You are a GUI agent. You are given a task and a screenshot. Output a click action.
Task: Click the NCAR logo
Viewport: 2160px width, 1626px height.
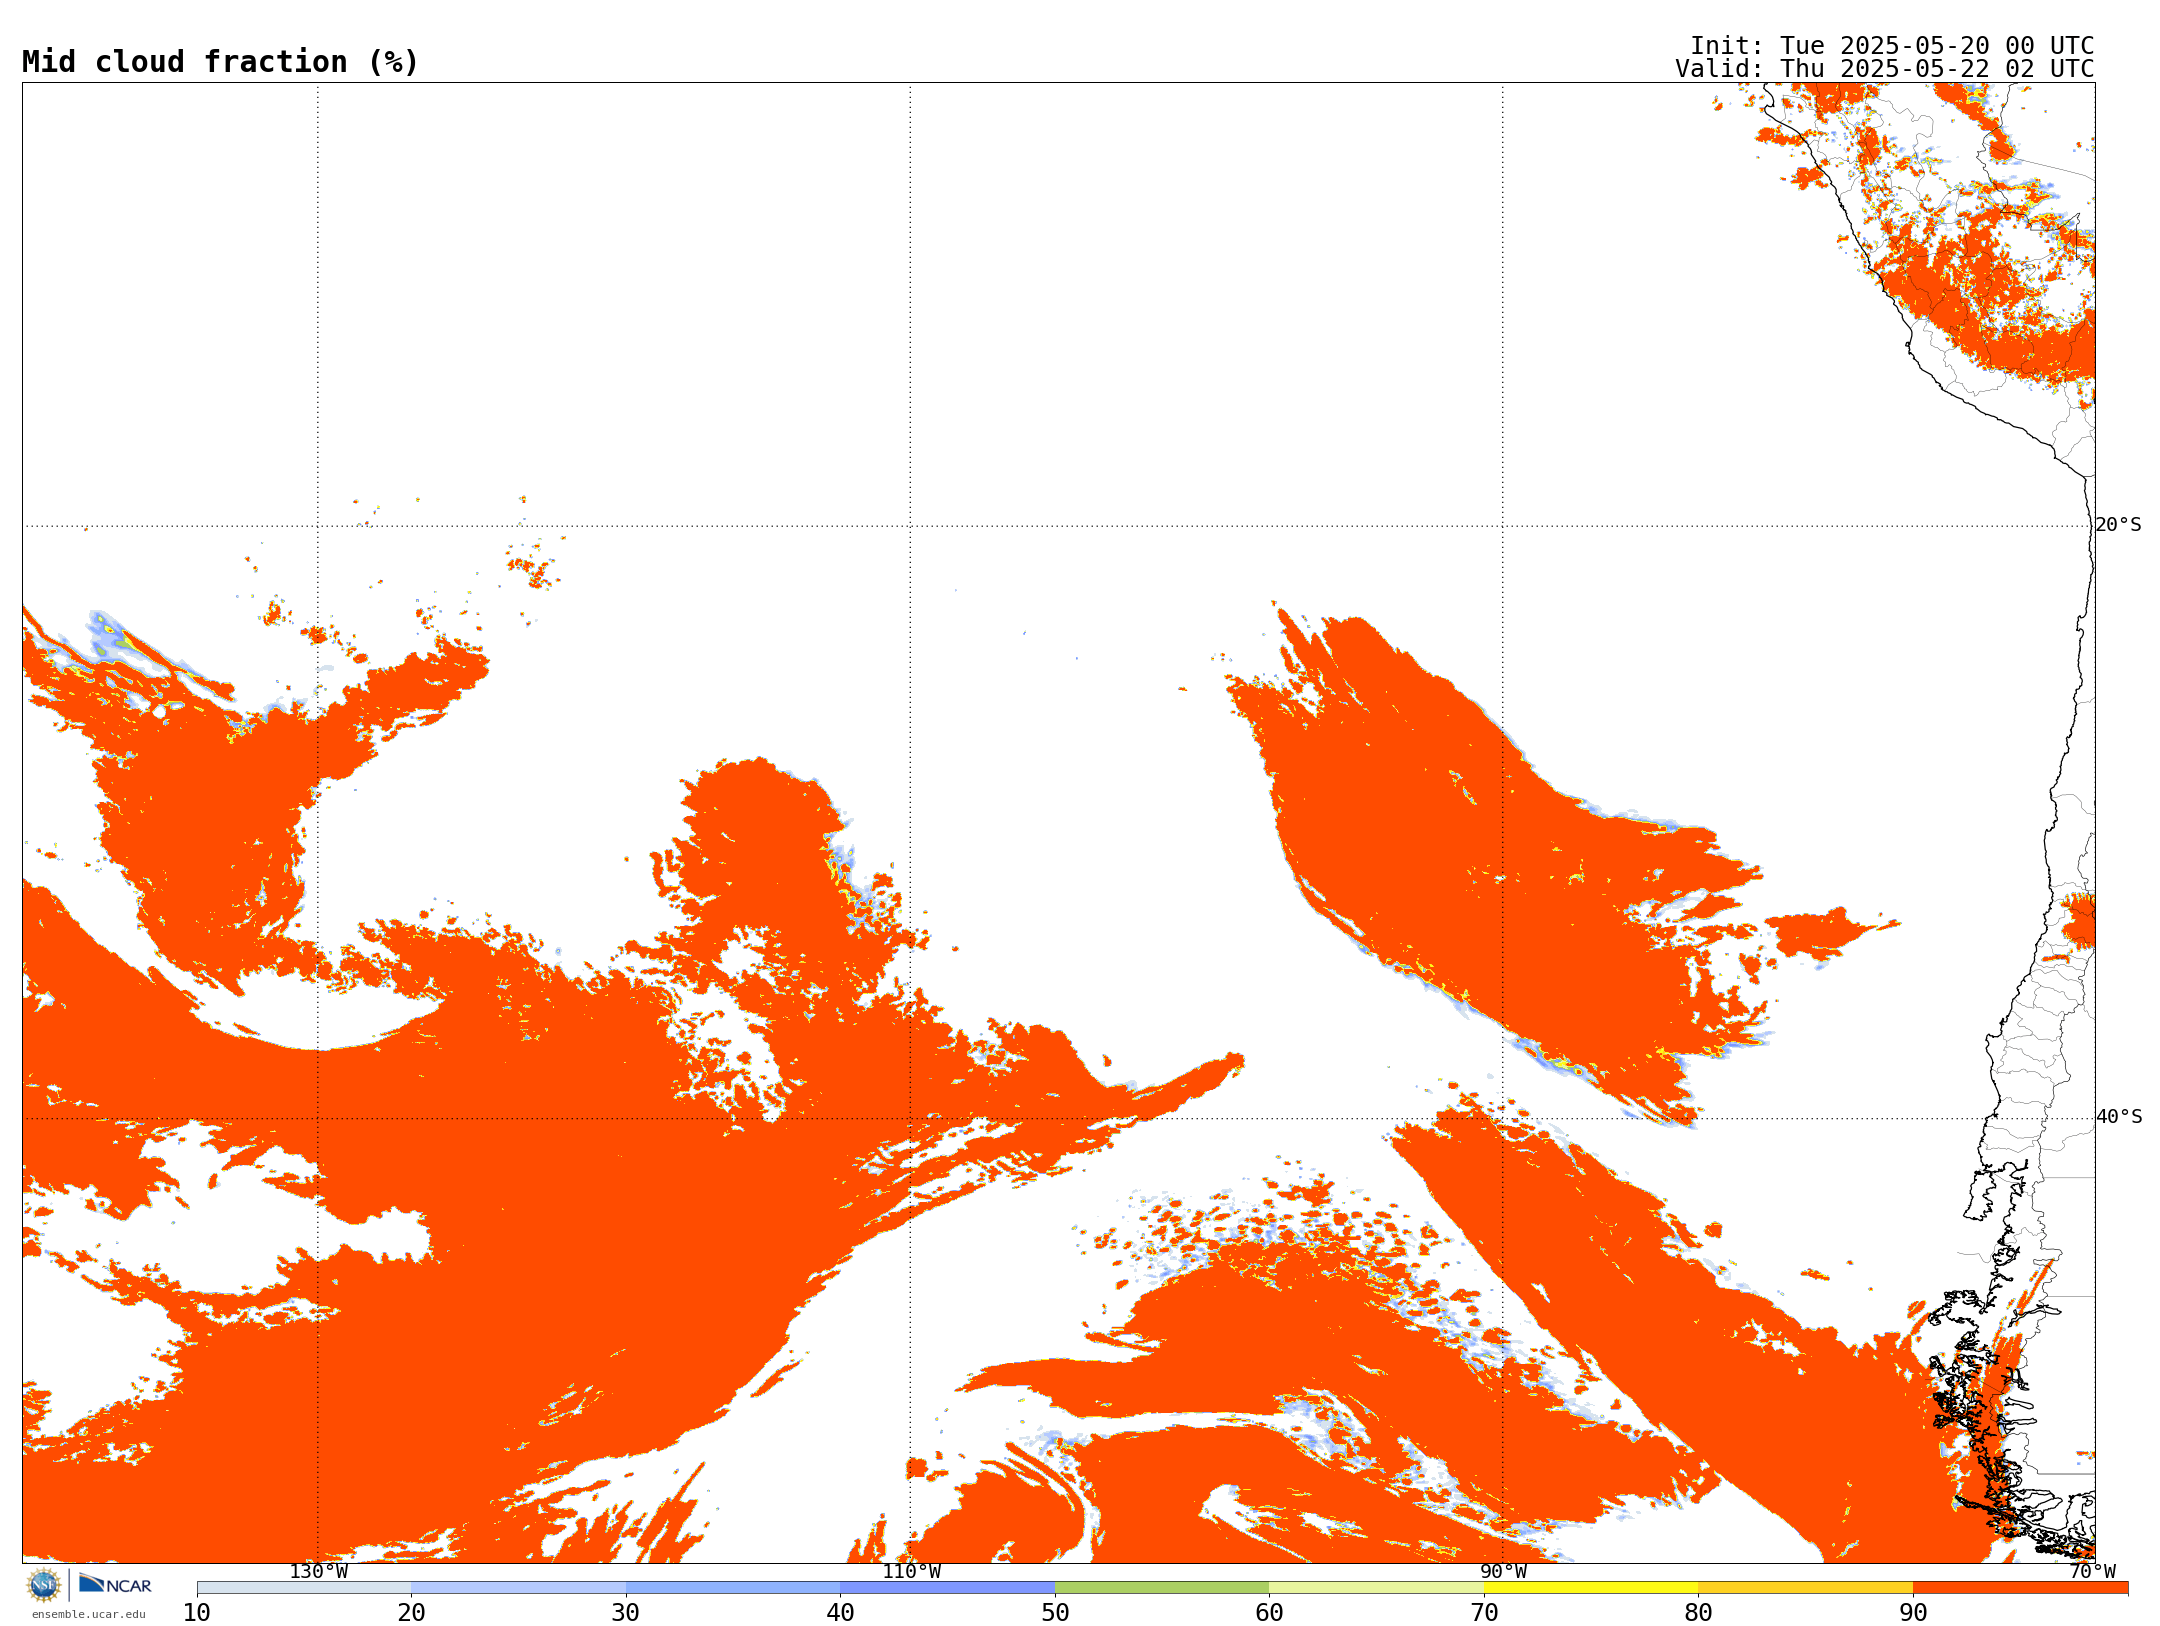115,1584
